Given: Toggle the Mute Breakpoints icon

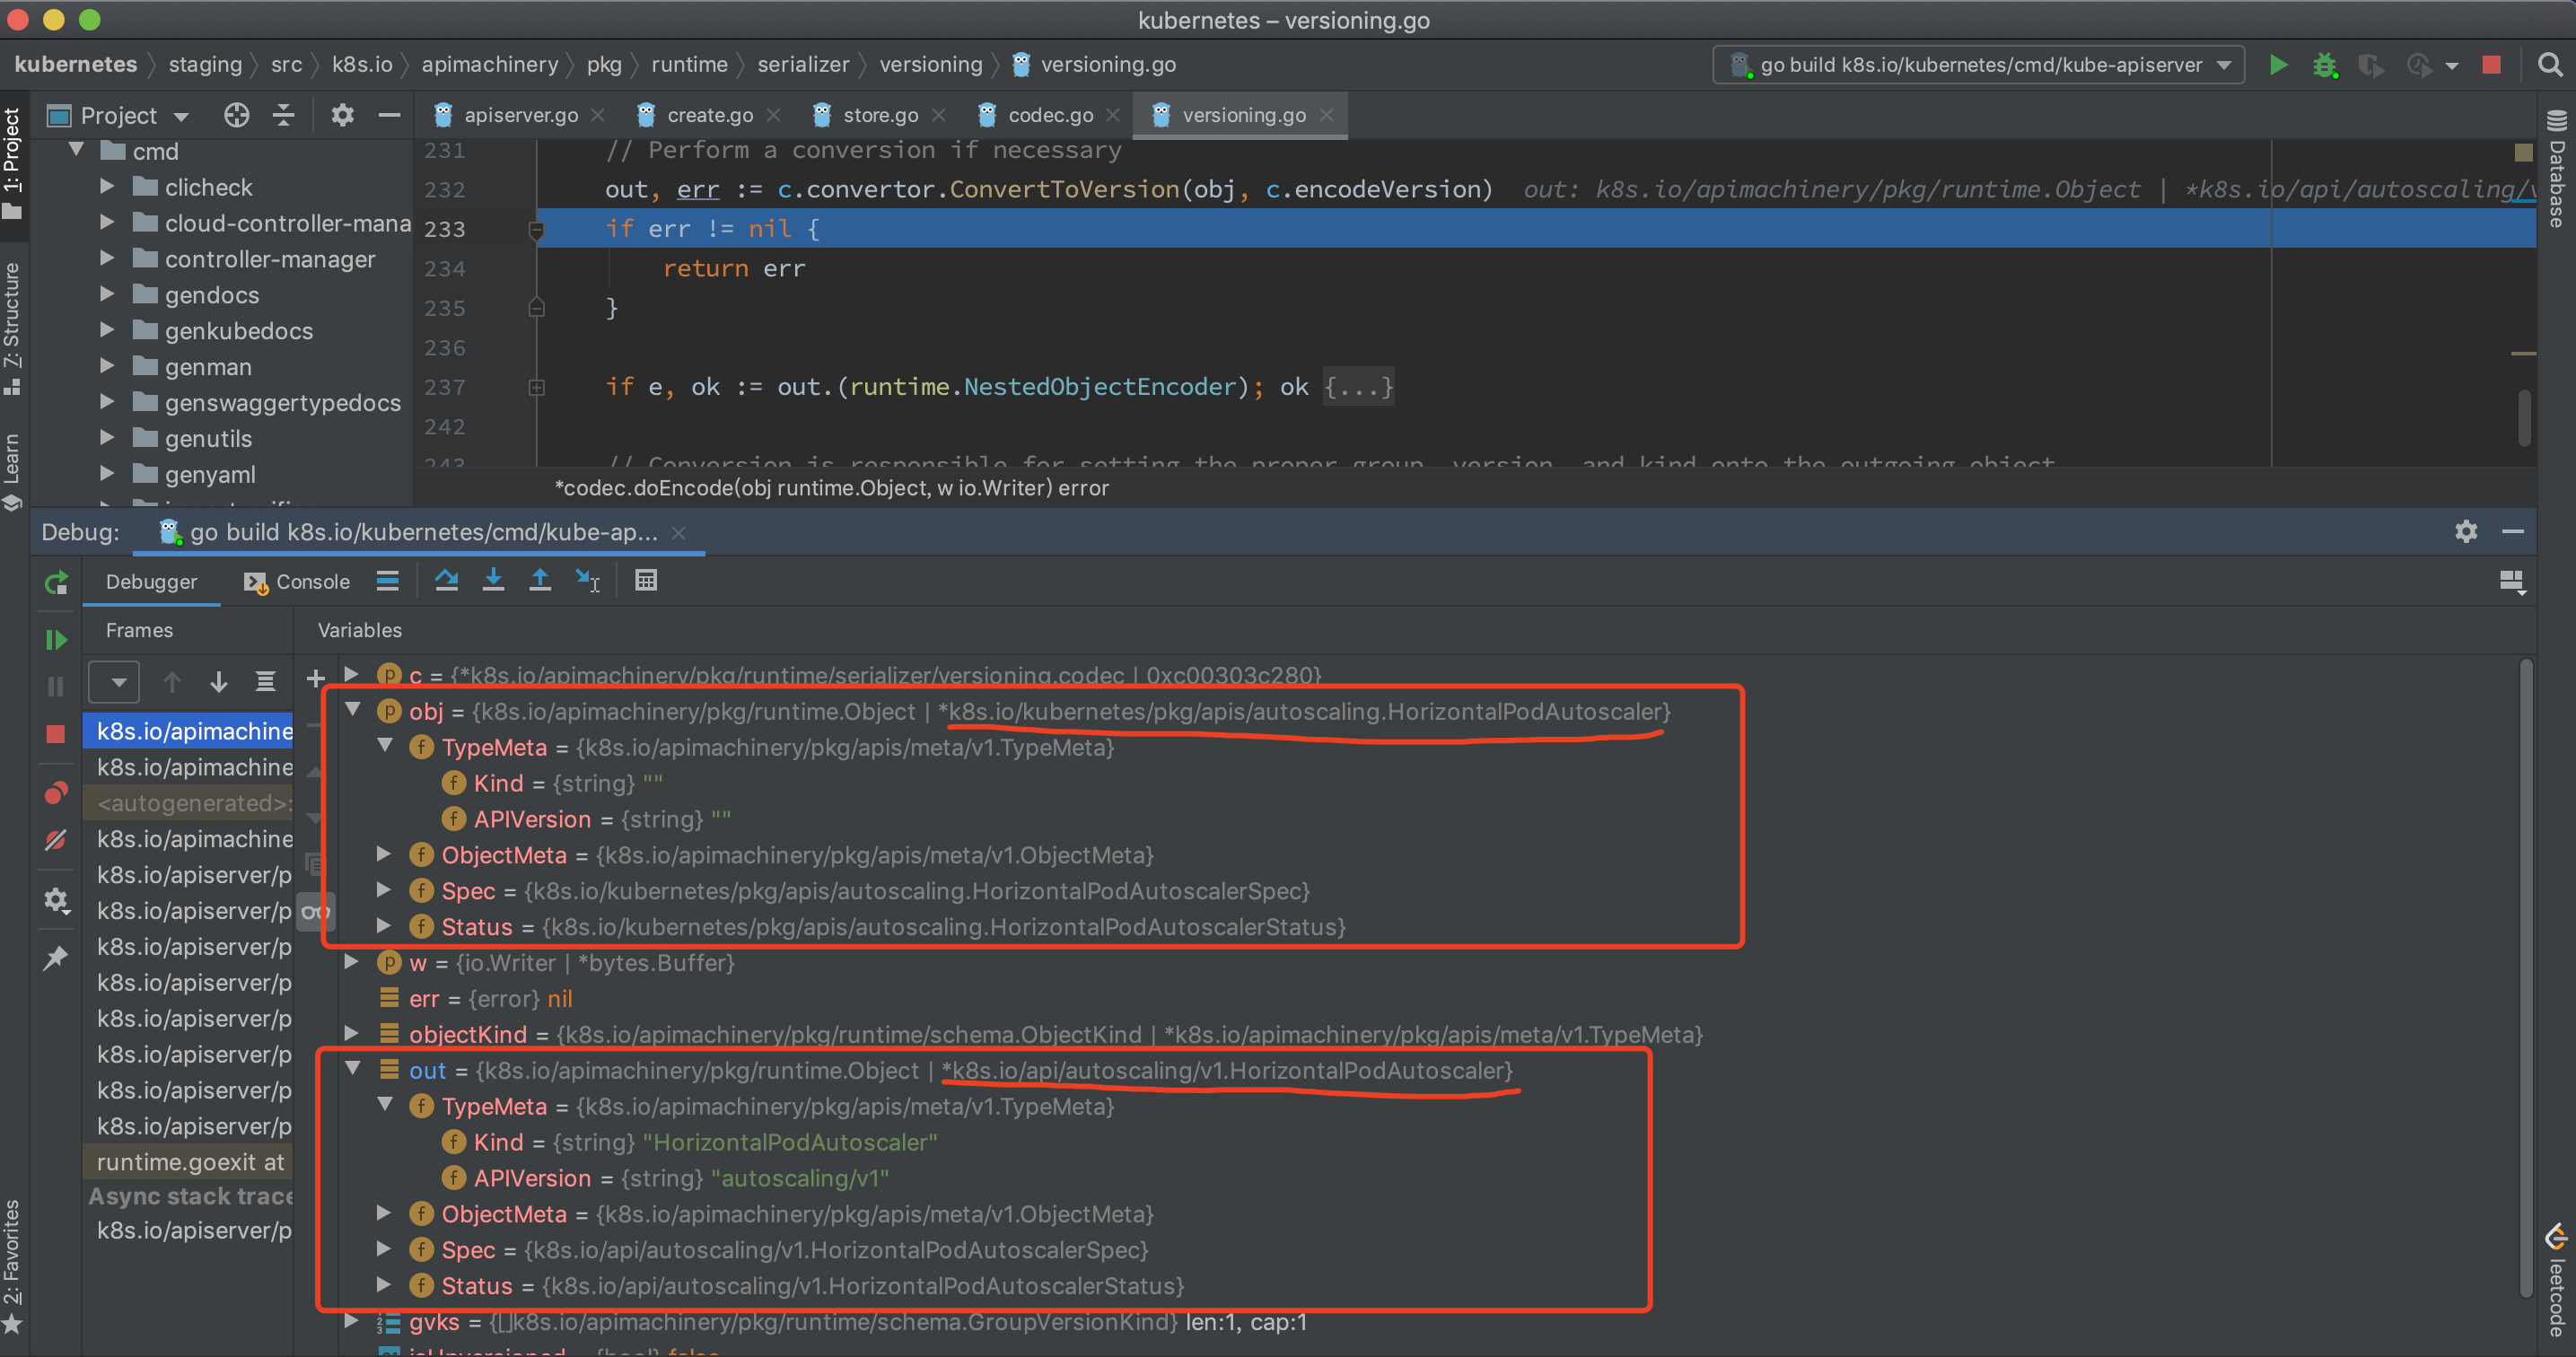Looking at the screenshot, I should tap(56, 840).
